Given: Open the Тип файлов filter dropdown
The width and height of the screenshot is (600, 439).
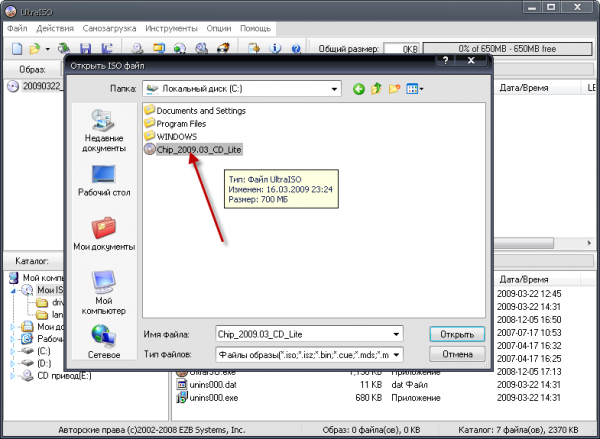Looking at the screenshot, I should click(x=396, y=354).
